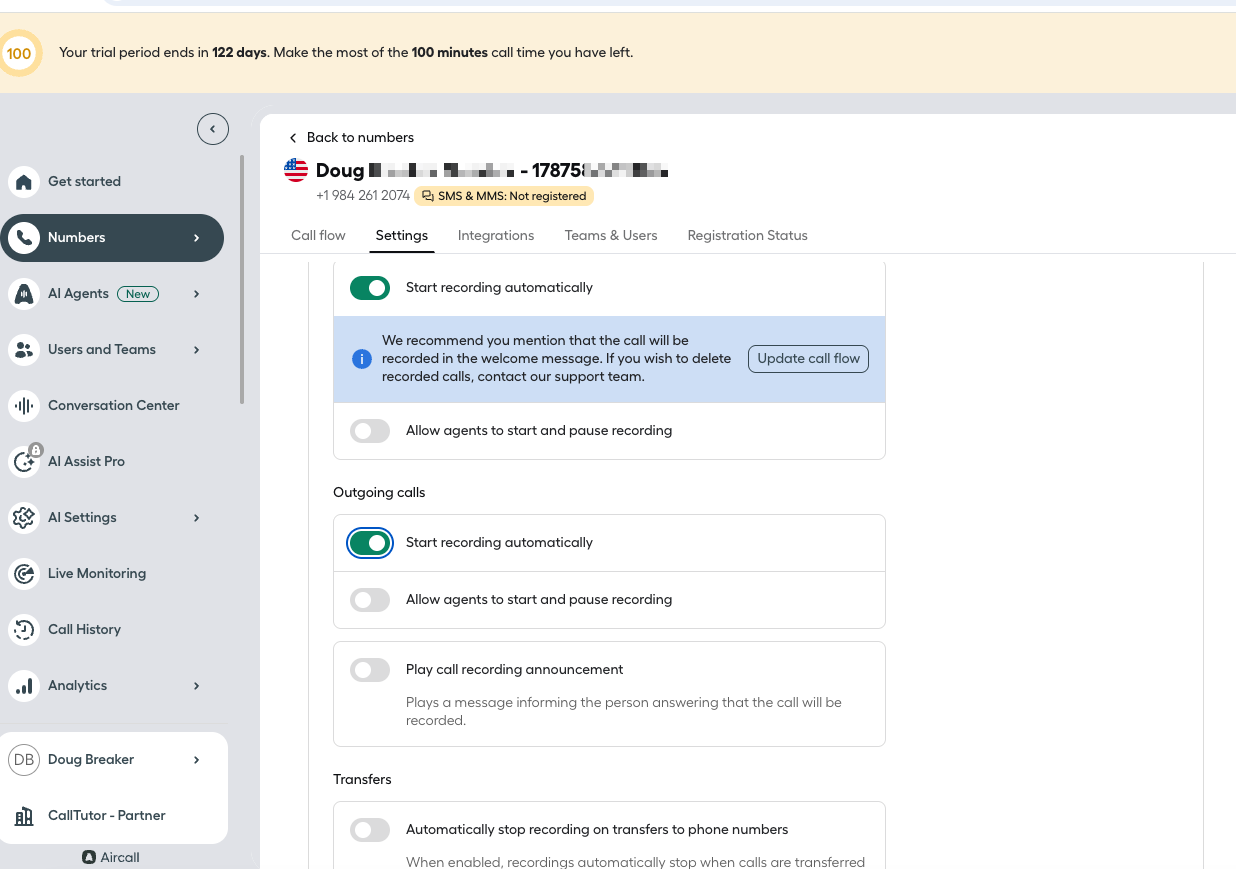Click the Conversation Center waveform icon

point(24,406)
